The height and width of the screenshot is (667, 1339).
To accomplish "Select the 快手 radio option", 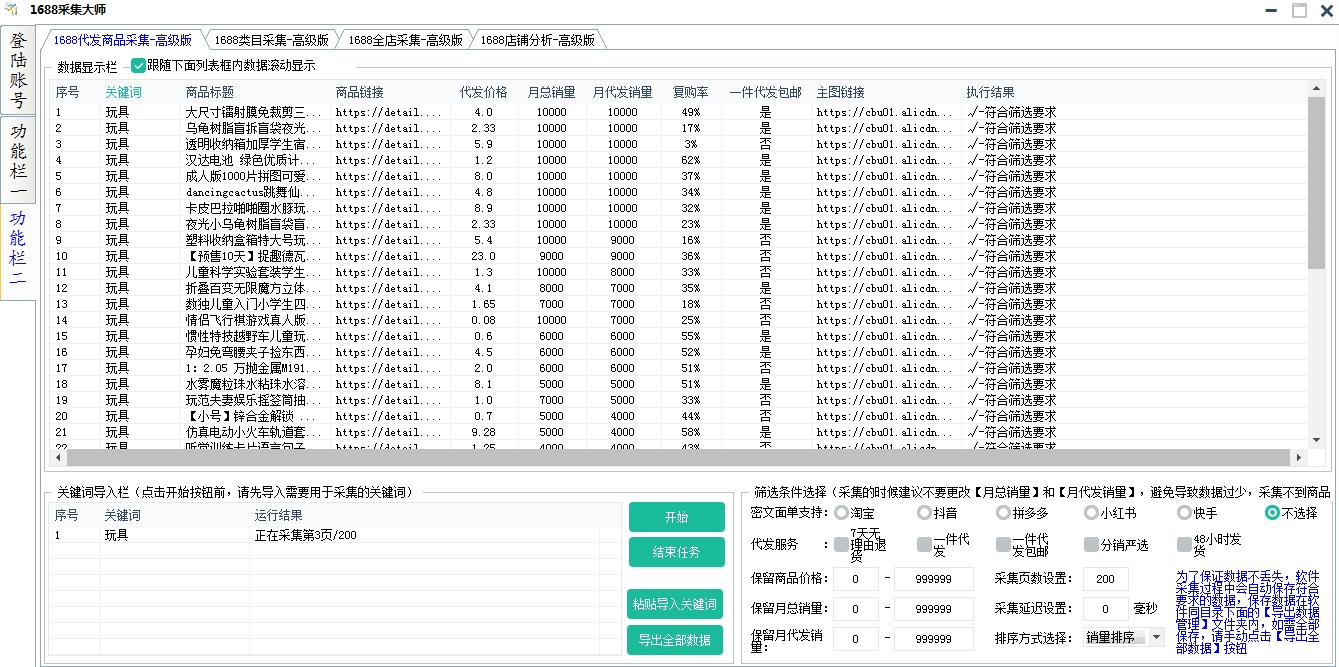I will 1184,513.
